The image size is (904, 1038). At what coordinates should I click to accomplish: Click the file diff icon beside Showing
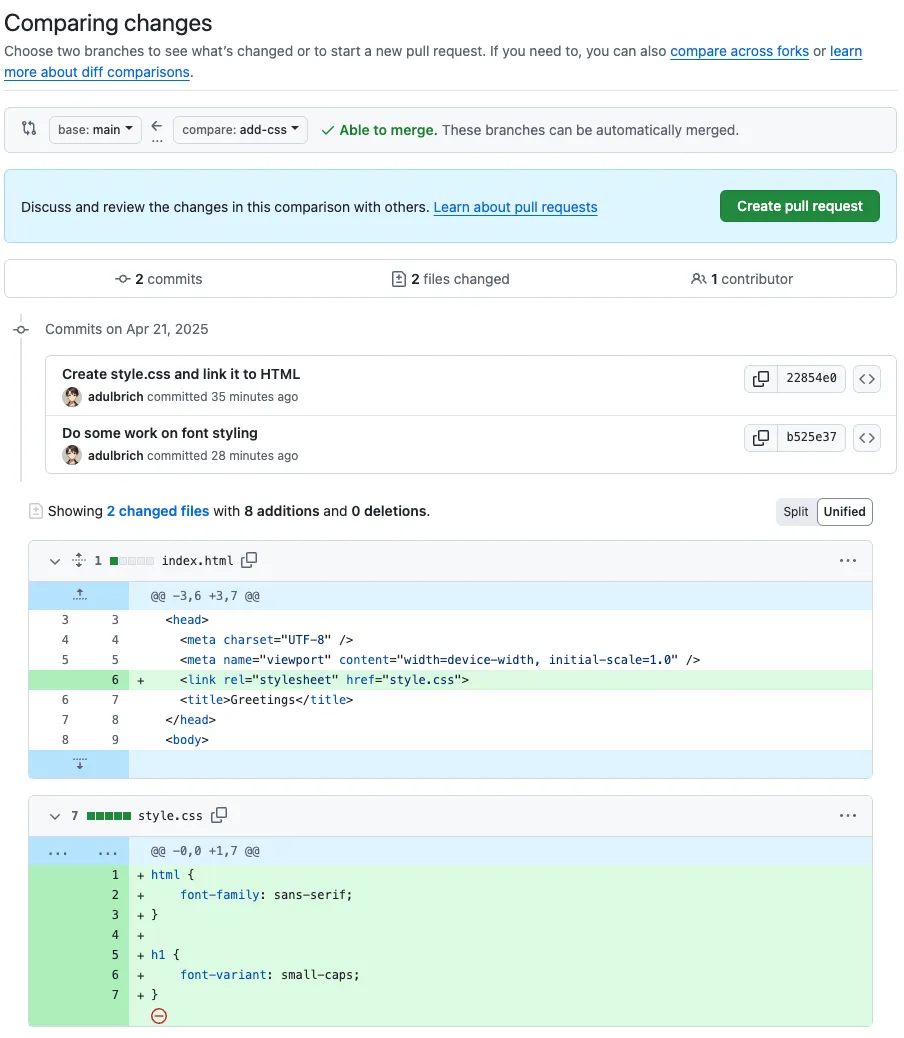[36, 511]
